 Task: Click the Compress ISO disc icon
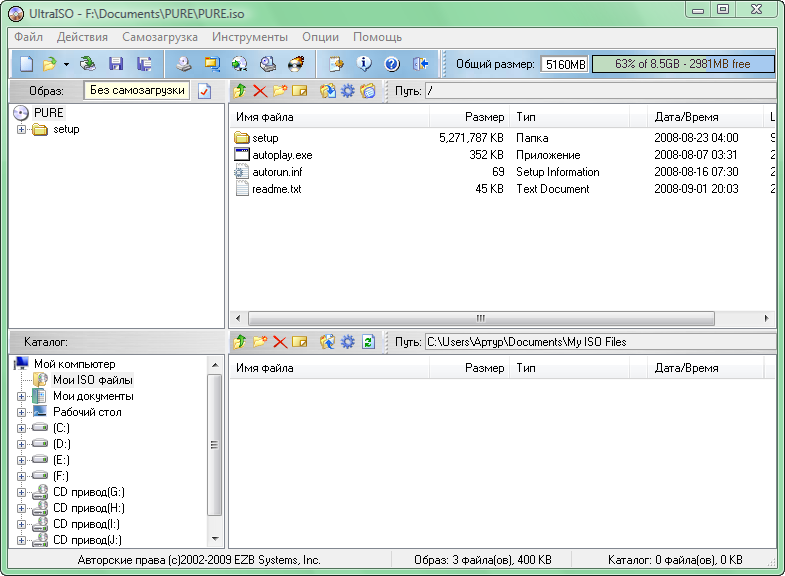tap(240, 64)
